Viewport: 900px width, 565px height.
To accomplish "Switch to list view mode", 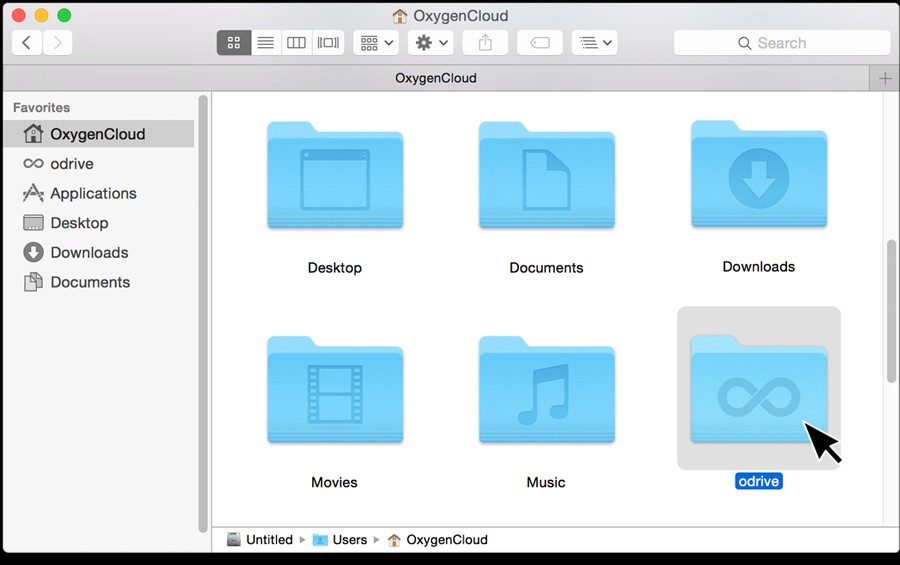I will [x=265, y=43].
